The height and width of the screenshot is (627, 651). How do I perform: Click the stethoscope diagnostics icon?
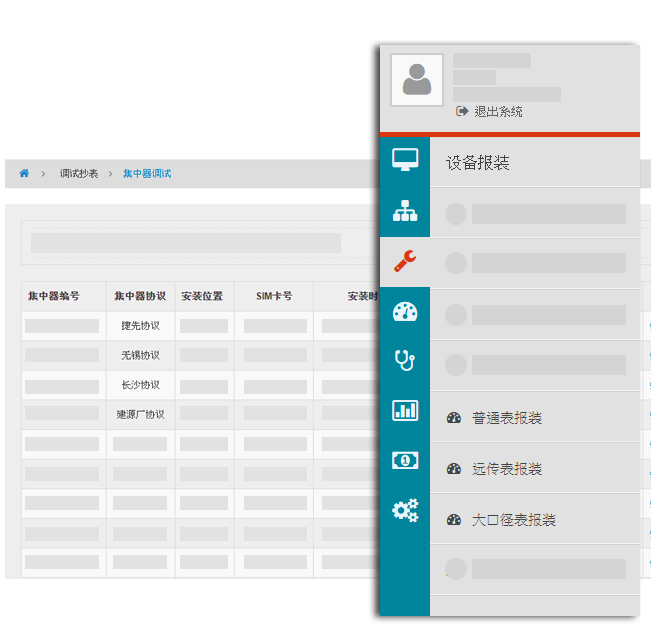(x=405, y=361)
